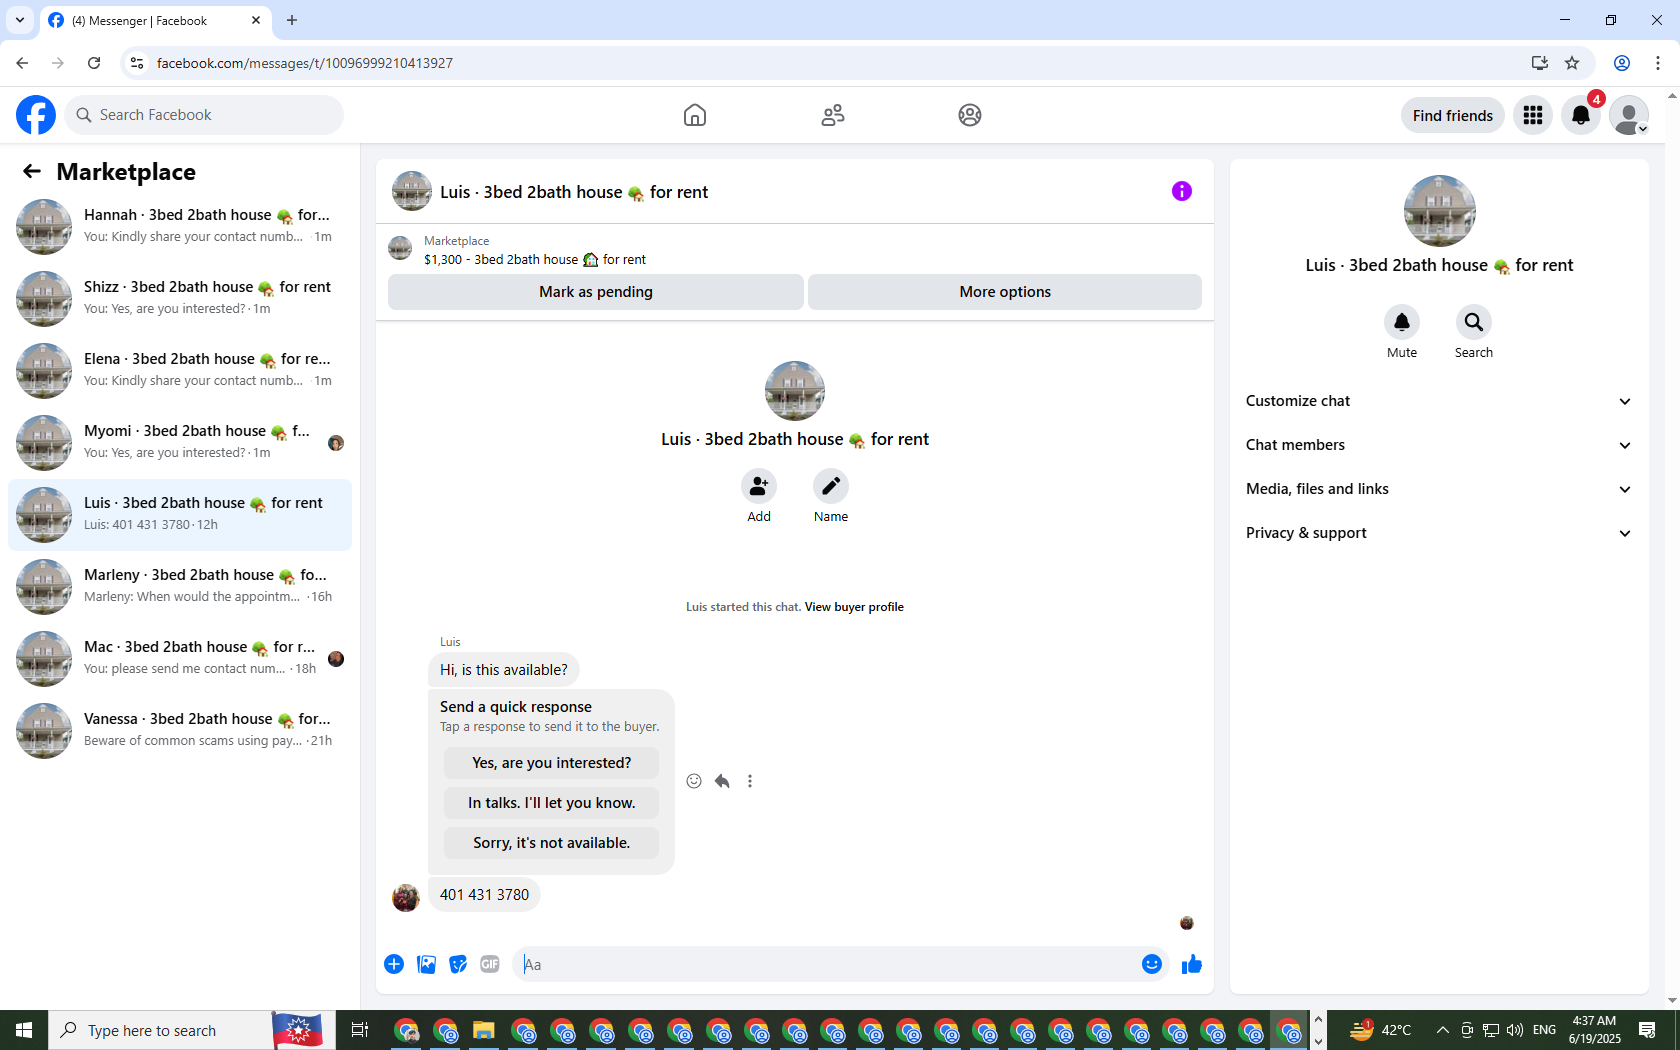Click More options button

(x=1005, y=292)
